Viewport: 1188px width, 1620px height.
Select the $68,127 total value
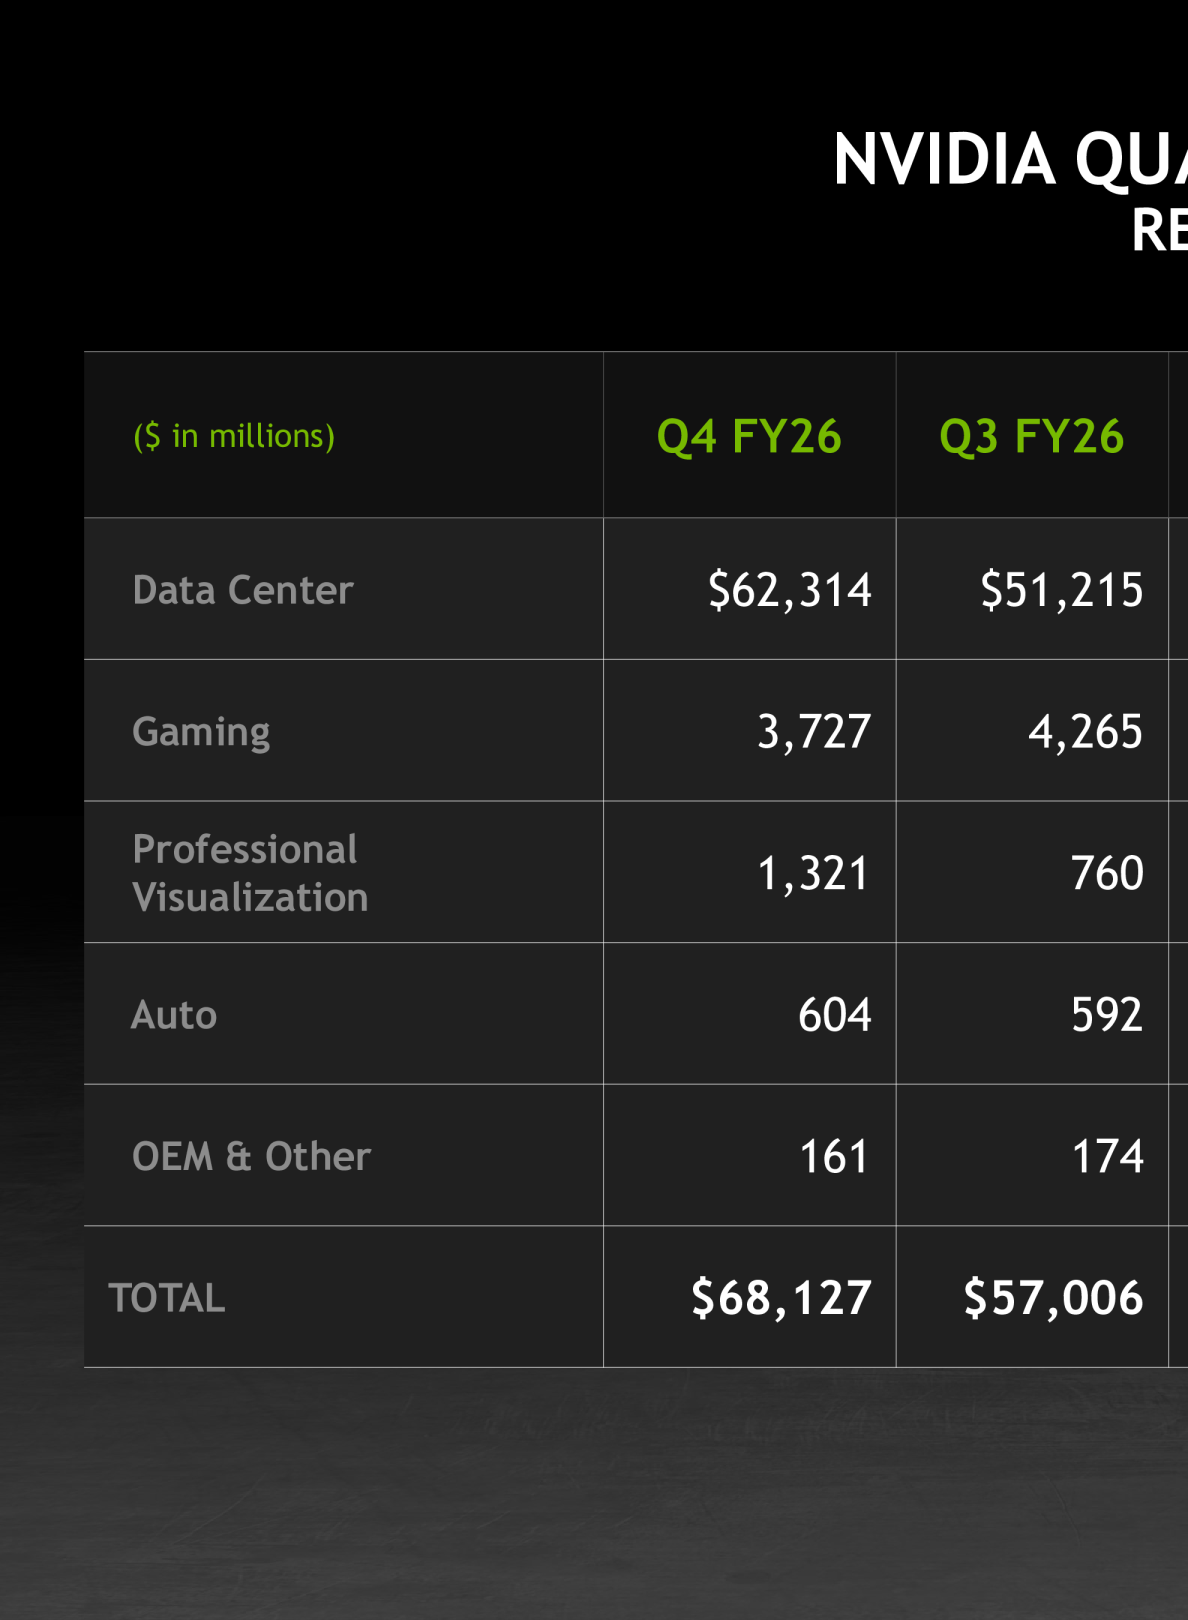(x=781, y=1298)
